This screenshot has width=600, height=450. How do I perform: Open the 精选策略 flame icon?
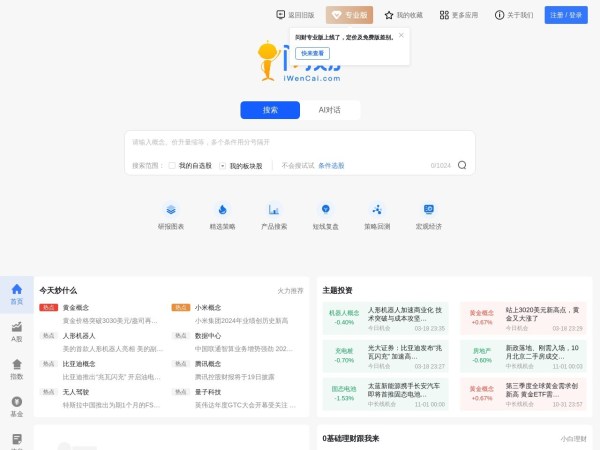tap(222, 210)
